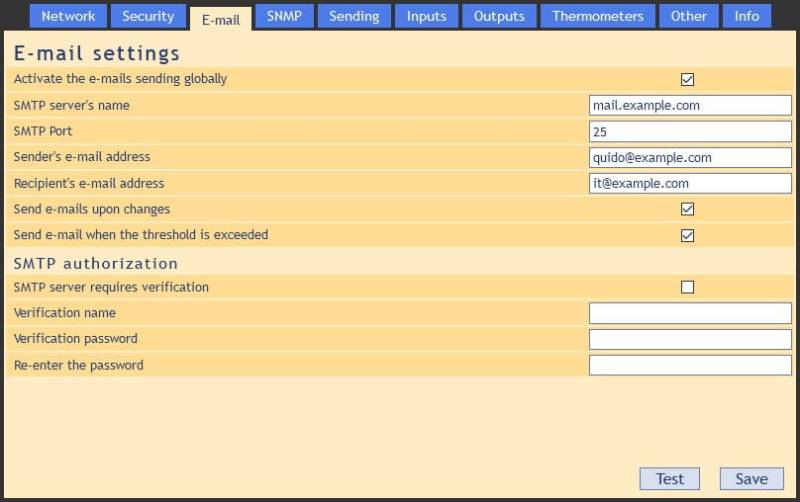Click the Verification name input box
This screenshot has width=800, height=502.
(x=690, y=314)
